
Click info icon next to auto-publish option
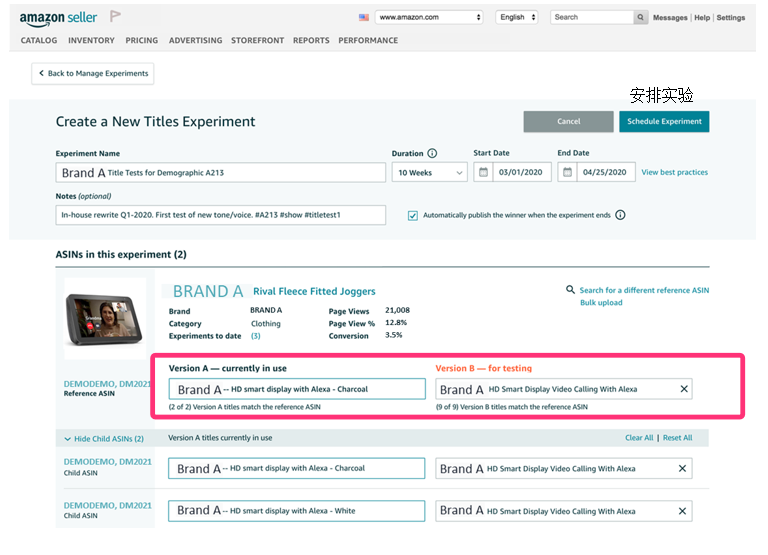tap(620, 215)
